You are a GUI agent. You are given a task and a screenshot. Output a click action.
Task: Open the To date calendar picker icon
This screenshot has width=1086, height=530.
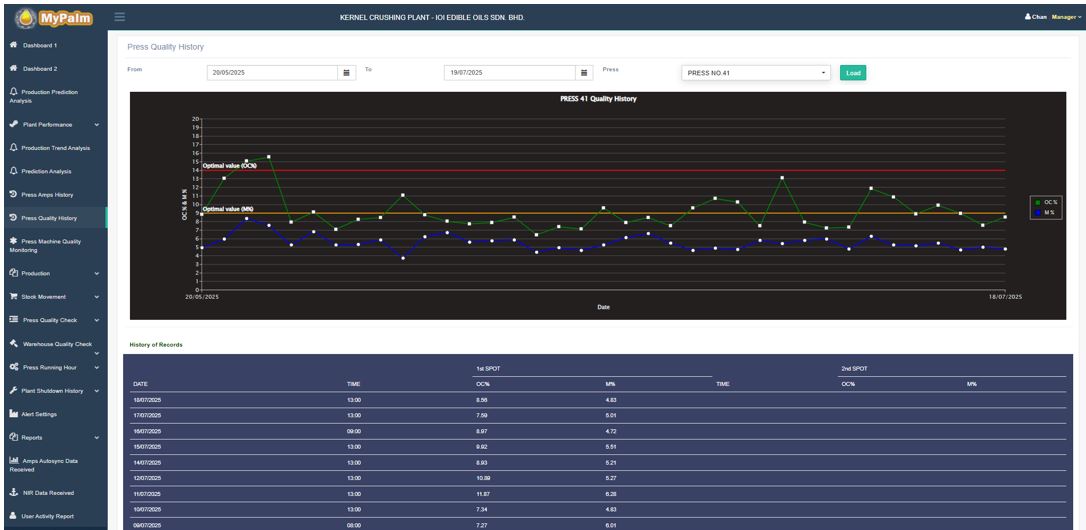pyautogui.click(x=585, y=72)
